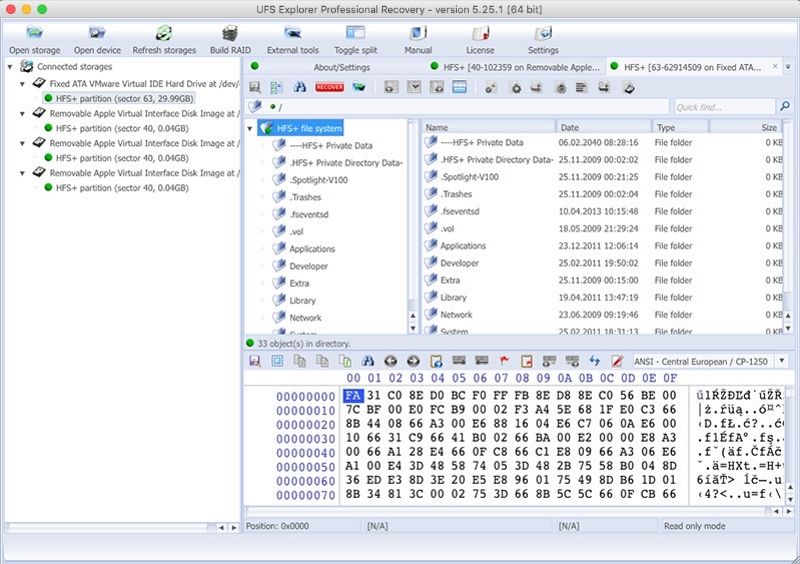
Task: Click the magnifier search icon beside Quick find
Action: 785,106
